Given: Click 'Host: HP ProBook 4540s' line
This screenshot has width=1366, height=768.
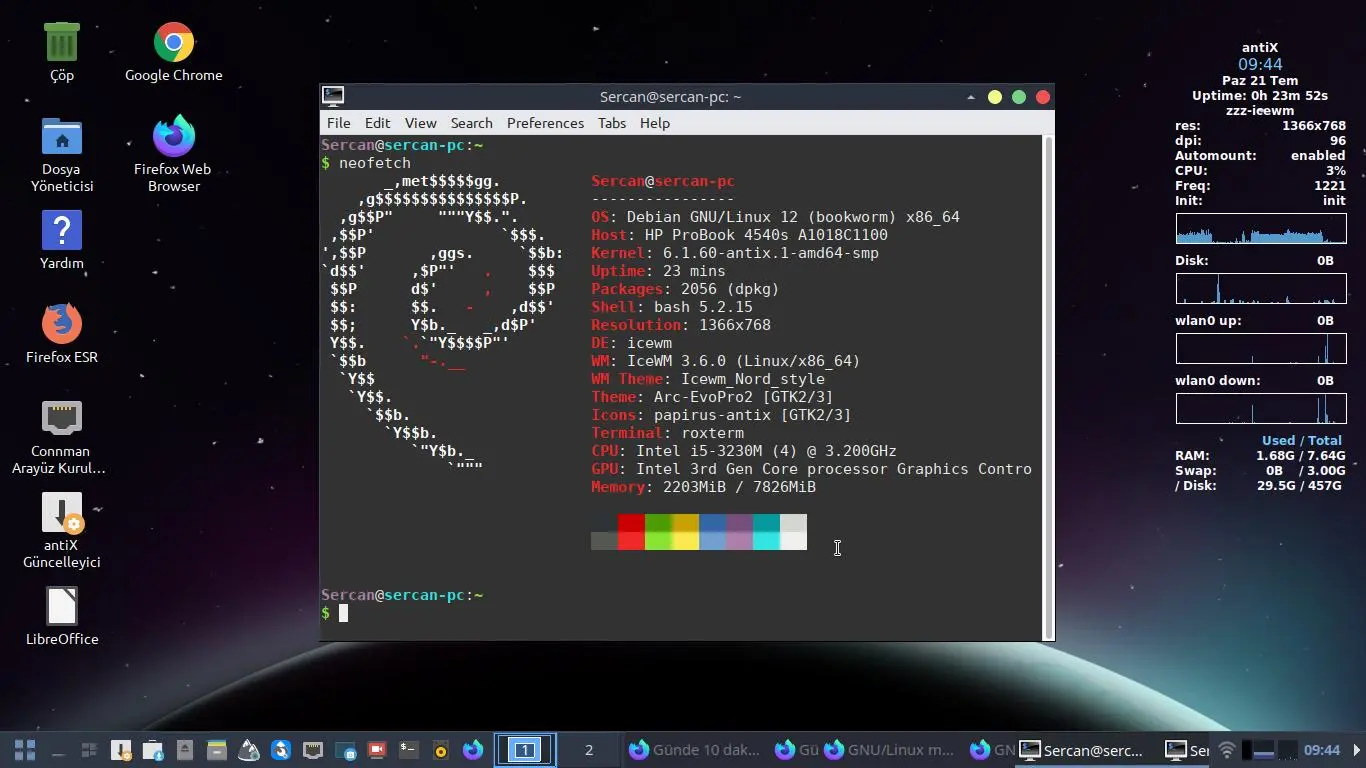Looking at the screenshot, I should [x=739, y=235].
